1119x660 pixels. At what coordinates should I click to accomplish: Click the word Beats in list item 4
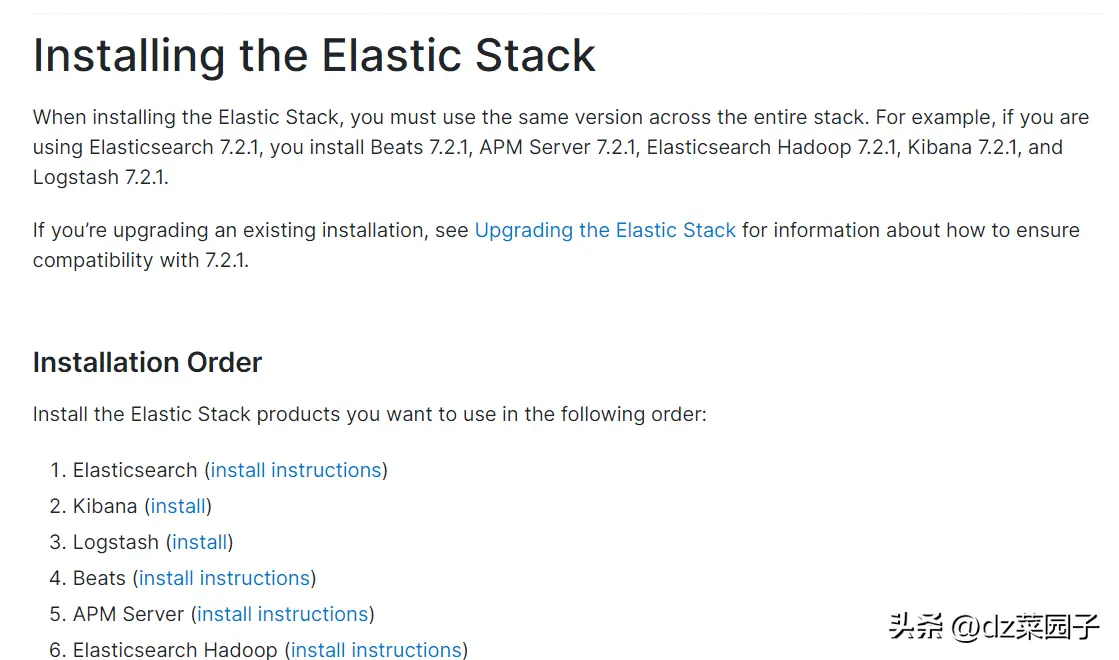click(99, 578)
